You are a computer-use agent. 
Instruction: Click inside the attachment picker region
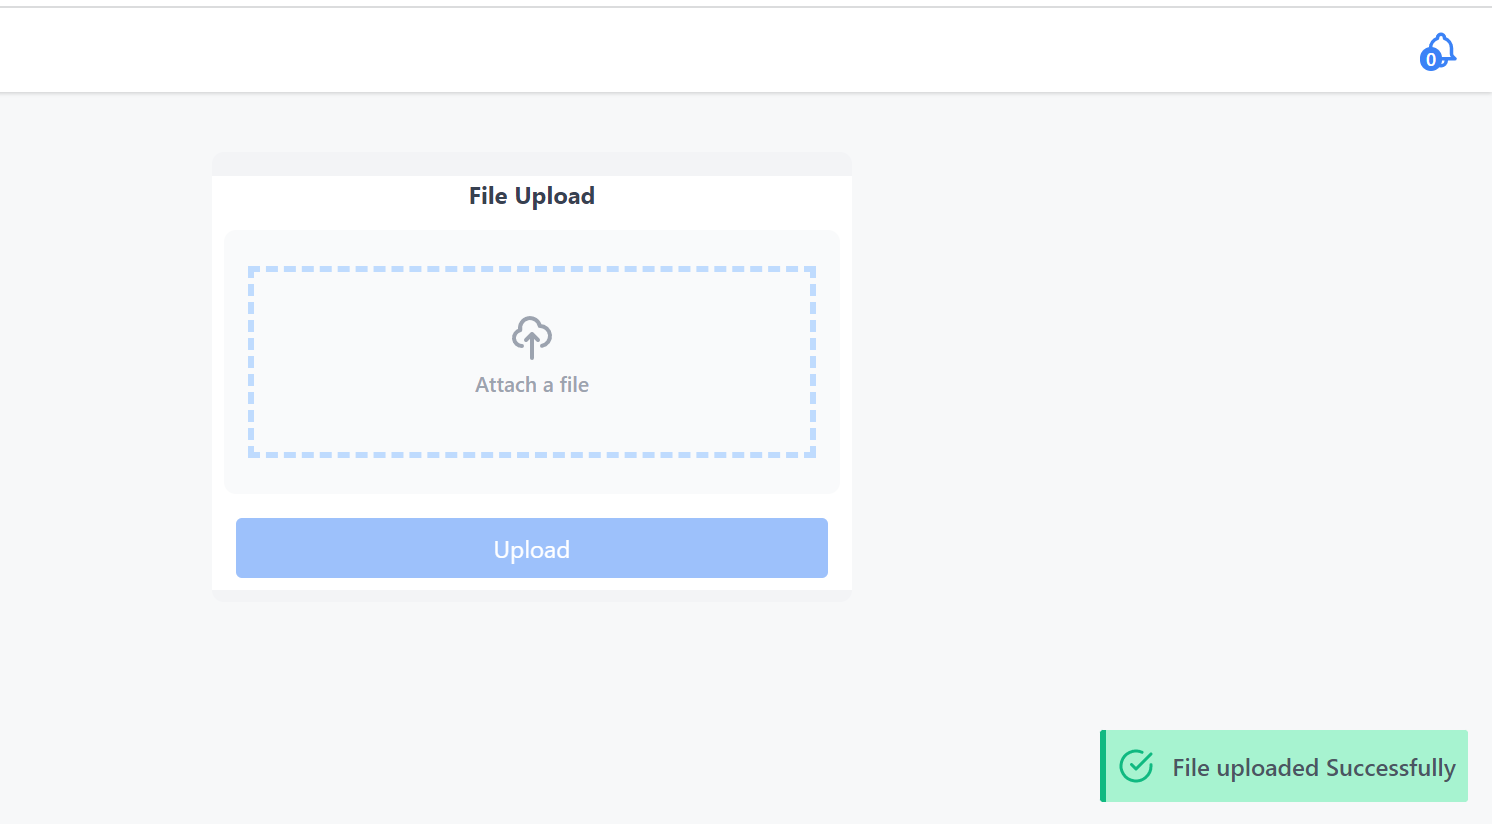[531, 362]
